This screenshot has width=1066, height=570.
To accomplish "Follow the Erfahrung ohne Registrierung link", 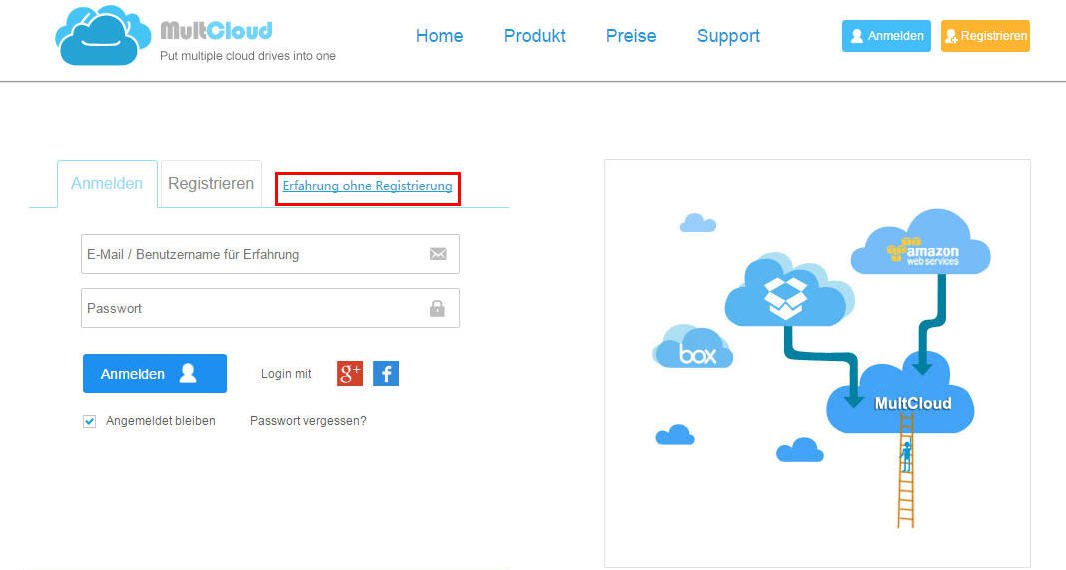I will click(x=367, y=186).
